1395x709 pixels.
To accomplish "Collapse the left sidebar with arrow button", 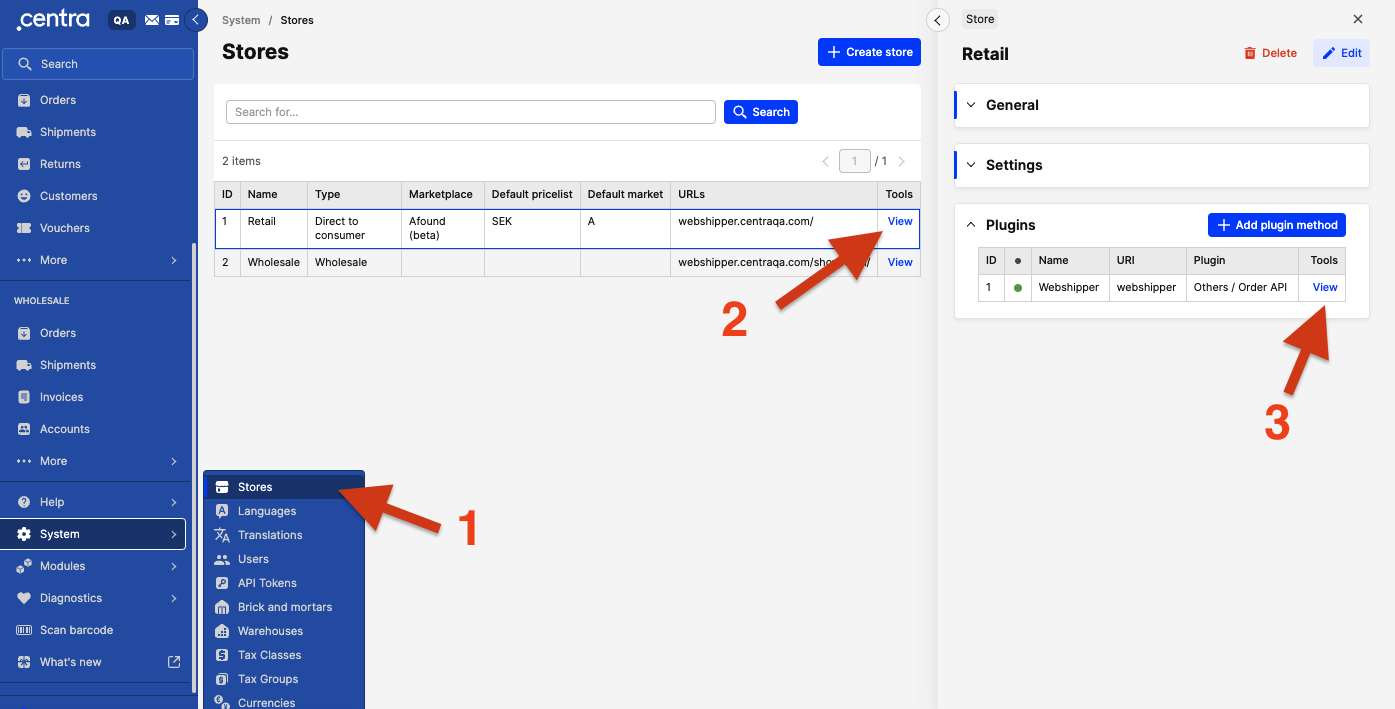I will (196, 20).
